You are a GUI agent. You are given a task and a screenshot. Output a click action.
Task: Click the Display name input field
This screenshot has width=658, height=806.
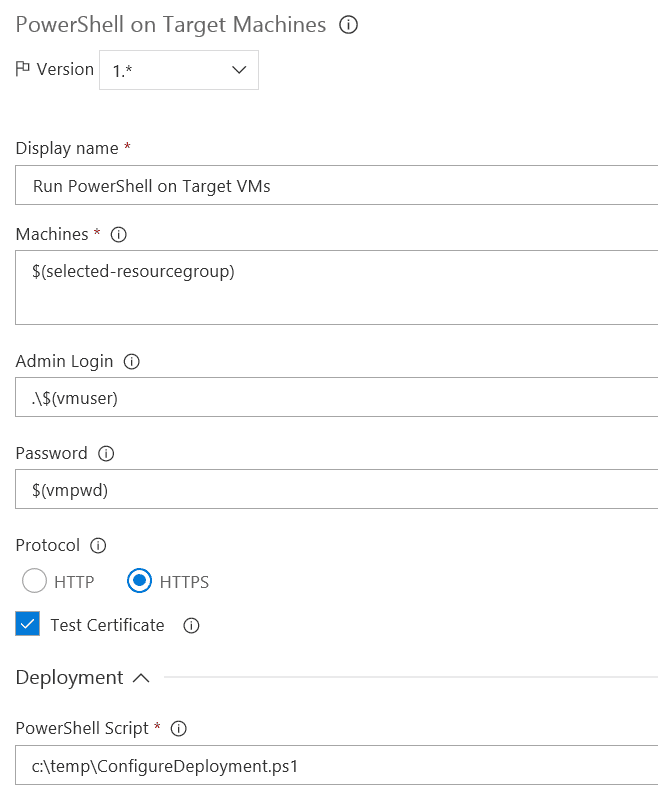tap(337, 185)
